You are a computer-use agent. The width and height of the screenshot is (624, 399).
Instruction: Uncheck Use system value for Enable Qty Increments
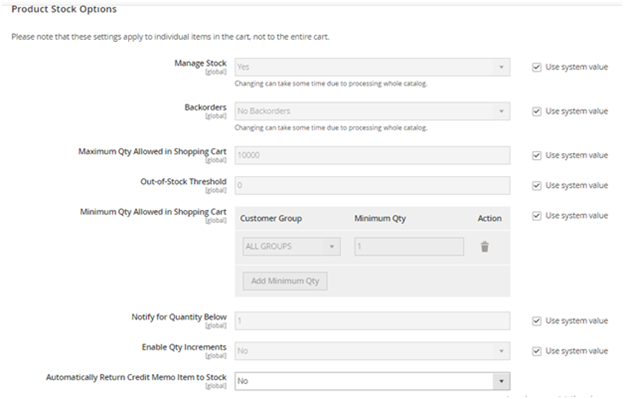click(x=536, y=351)
